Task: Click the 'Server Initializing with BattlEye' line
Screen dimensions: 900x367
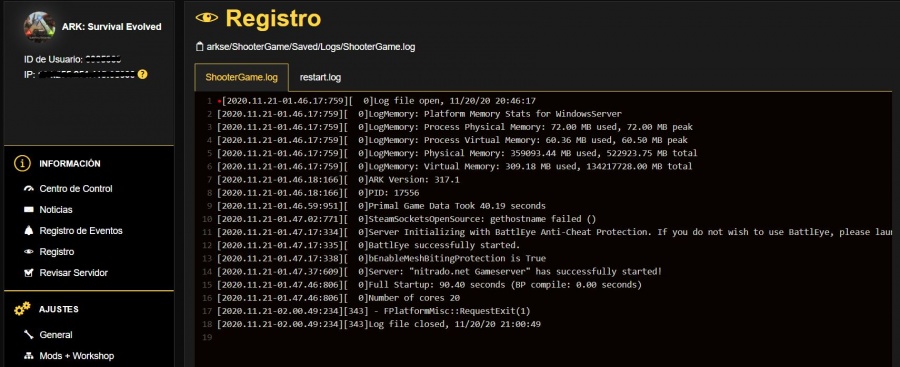Action: pos(553,232)
